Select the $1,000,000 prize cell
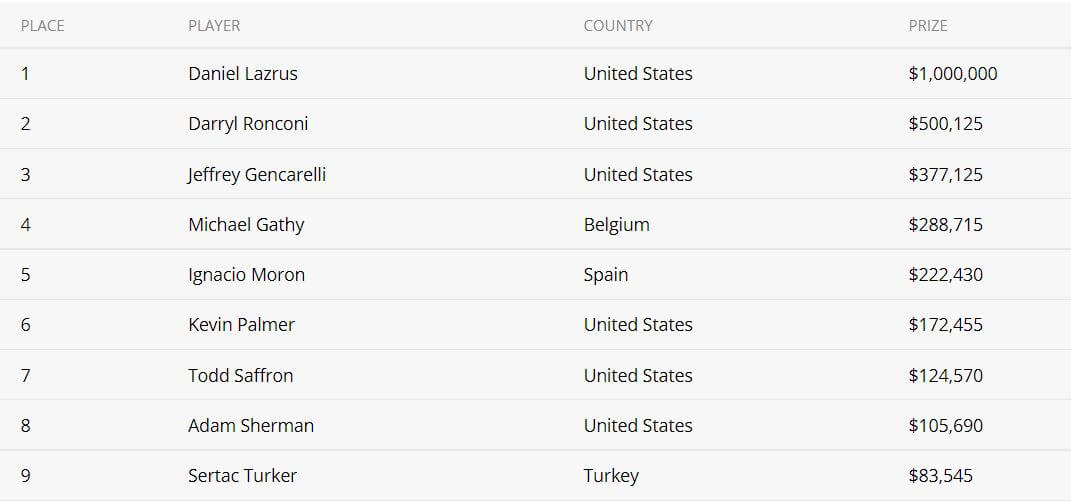 pos(953,74)
